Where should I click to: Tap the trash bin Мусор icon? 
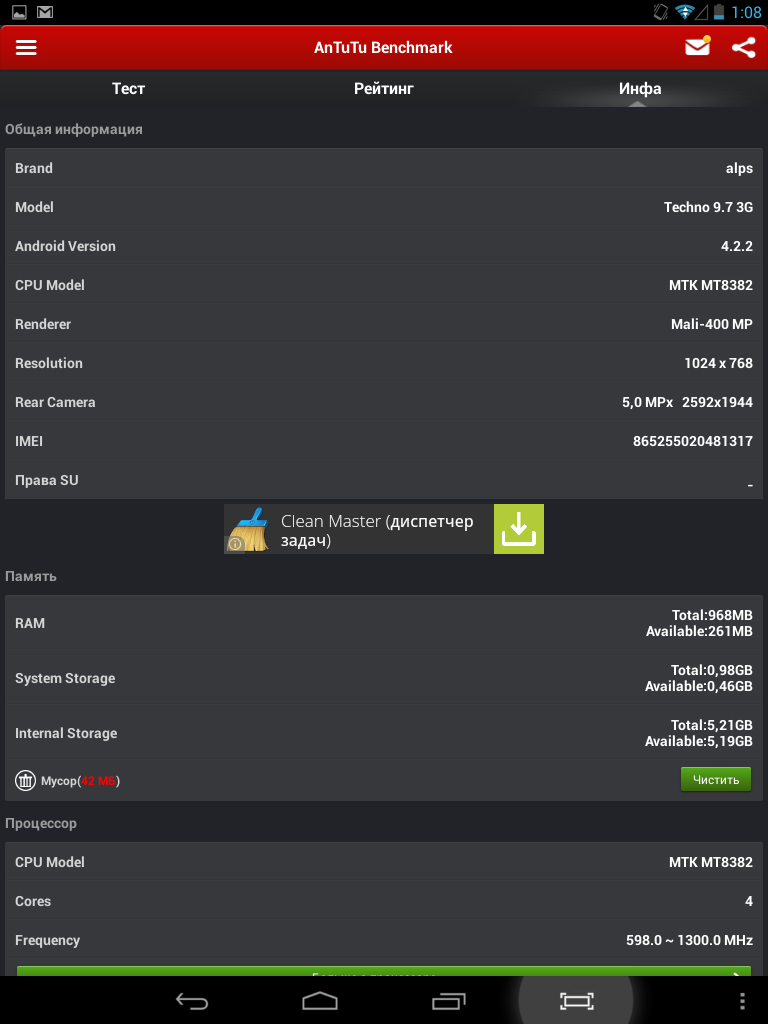coord(25,780)
